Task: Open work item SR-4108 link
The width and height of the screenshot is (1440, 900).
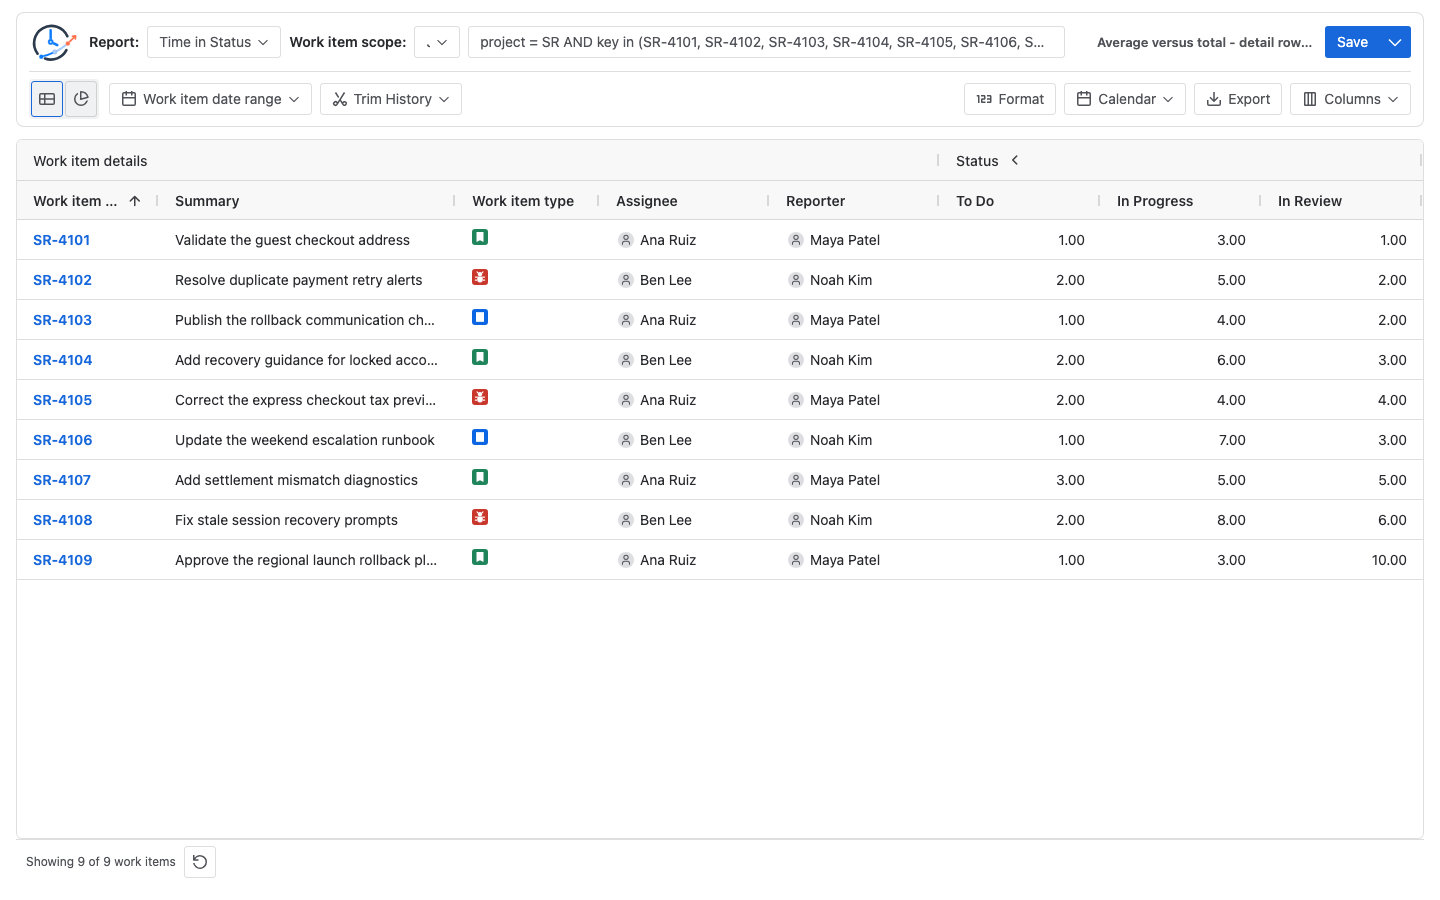Action: coord(62,520)
